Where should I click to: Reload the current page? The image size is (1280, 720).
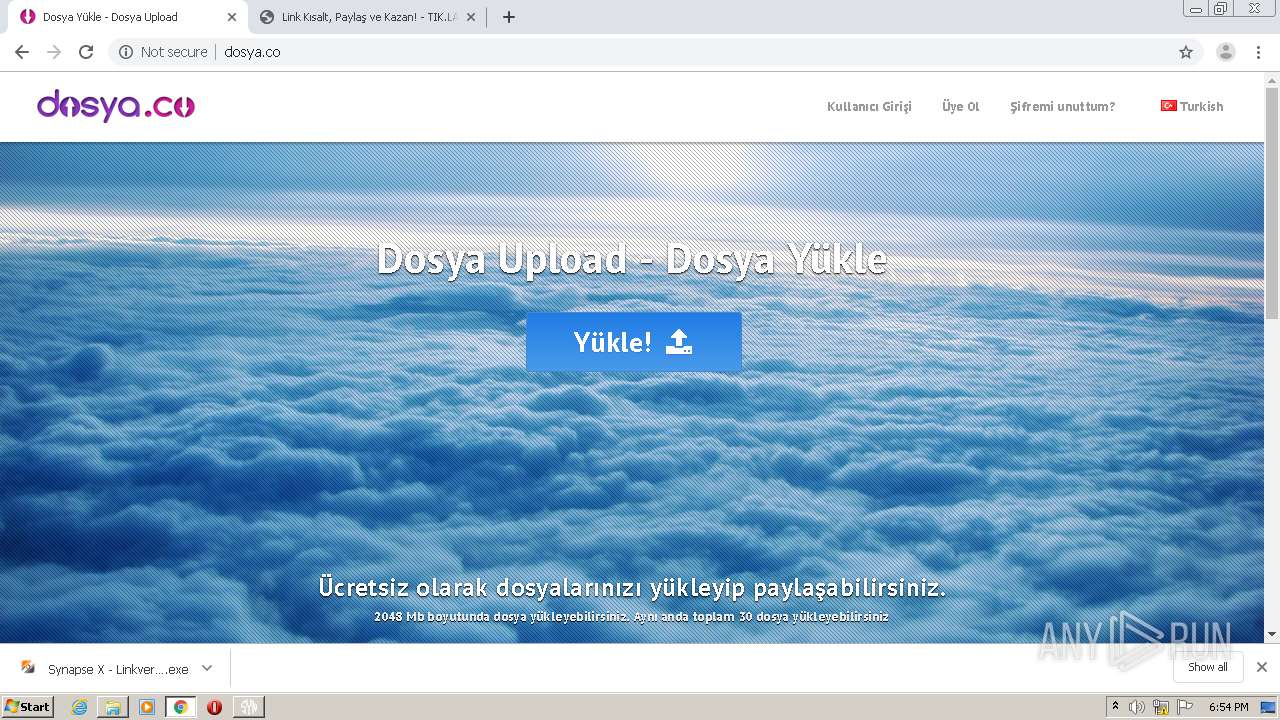pyautogui.click(x=86, y=52)
